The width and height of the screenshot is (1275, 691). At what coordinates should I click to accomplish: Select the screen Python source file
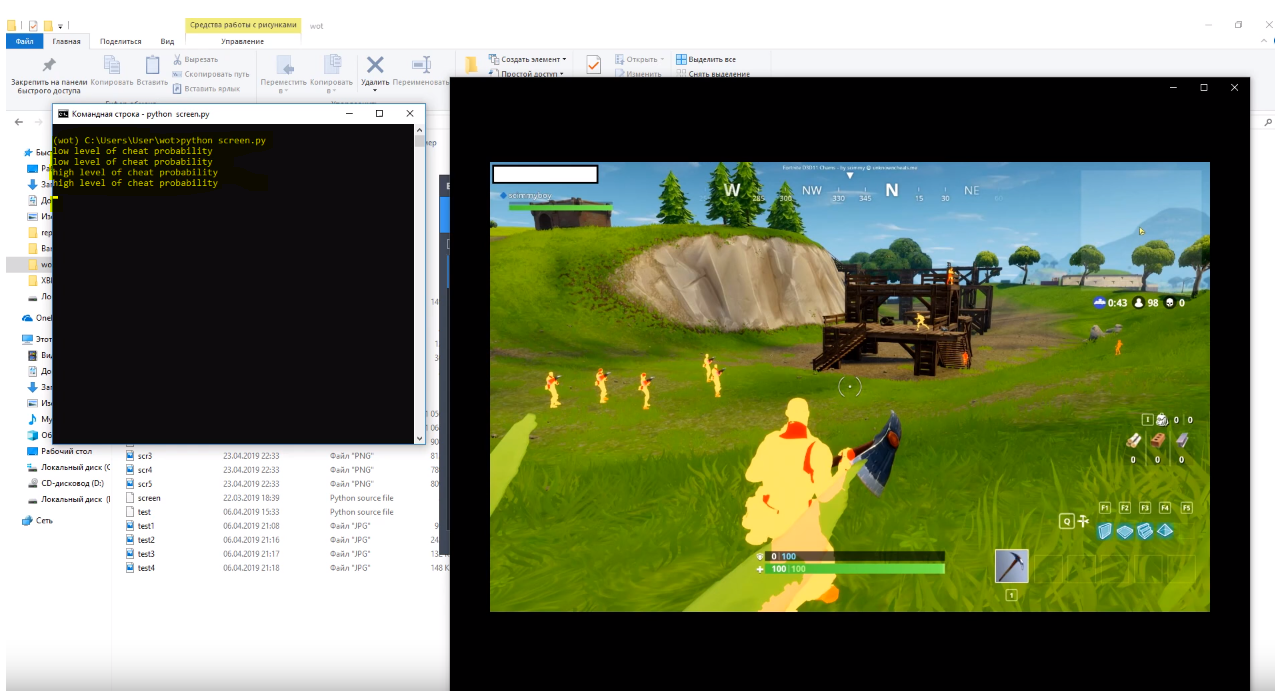(149, 498)
